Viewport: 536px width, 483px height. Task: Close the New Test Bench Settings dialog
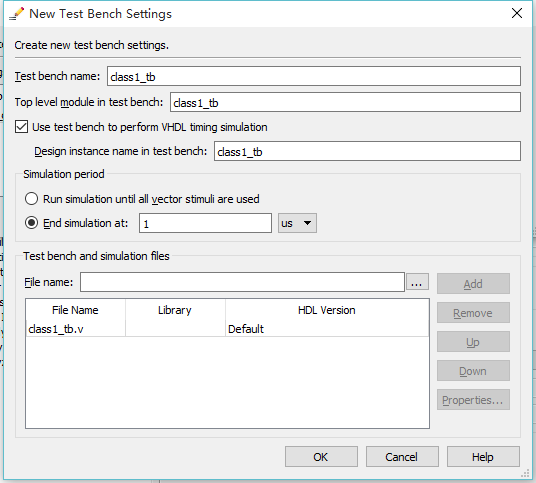coord(517,13)
